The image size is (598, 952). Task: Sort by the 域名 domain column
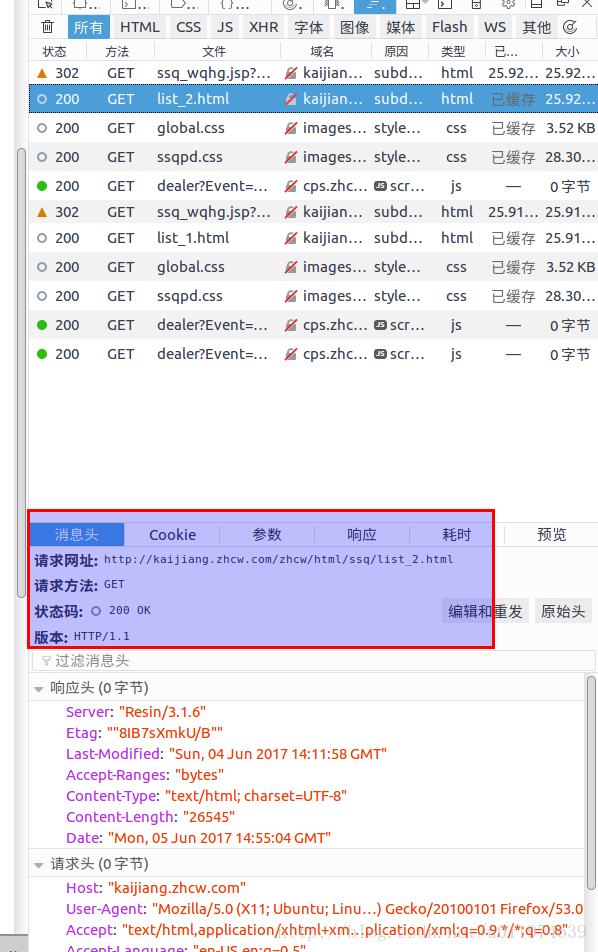tap(322, 52)
